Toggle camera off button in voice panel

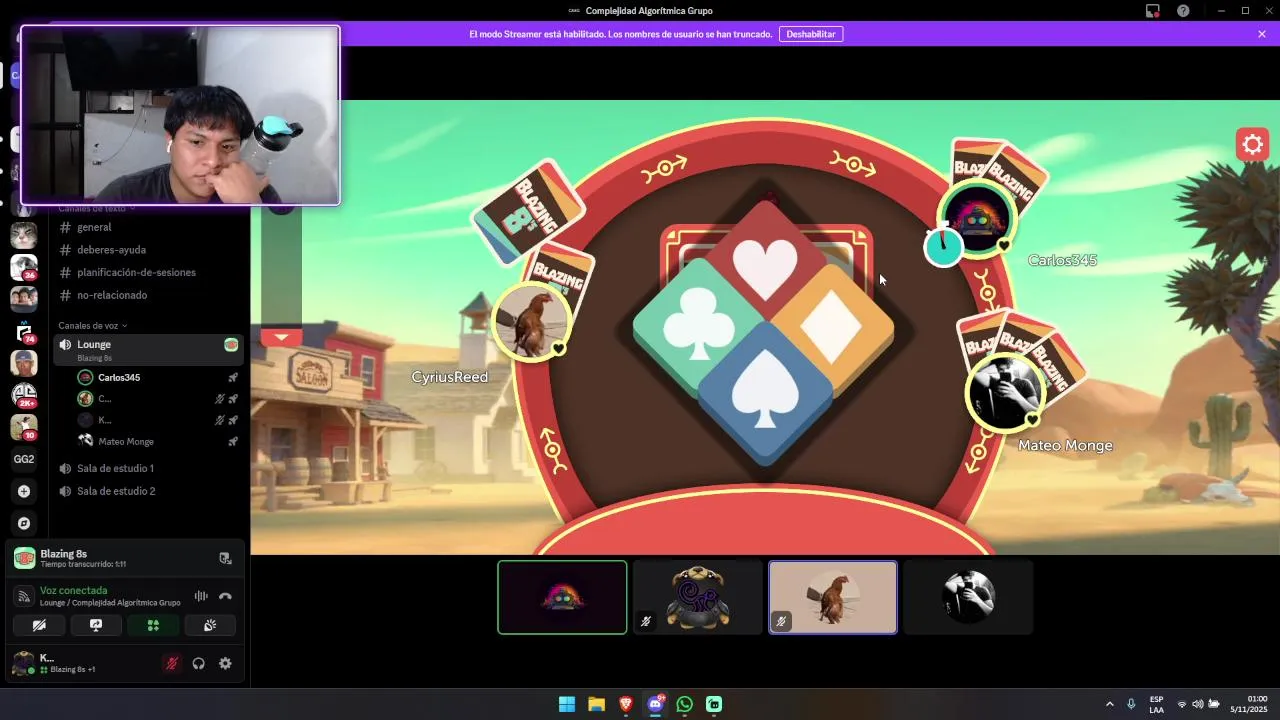click(39, 625)
